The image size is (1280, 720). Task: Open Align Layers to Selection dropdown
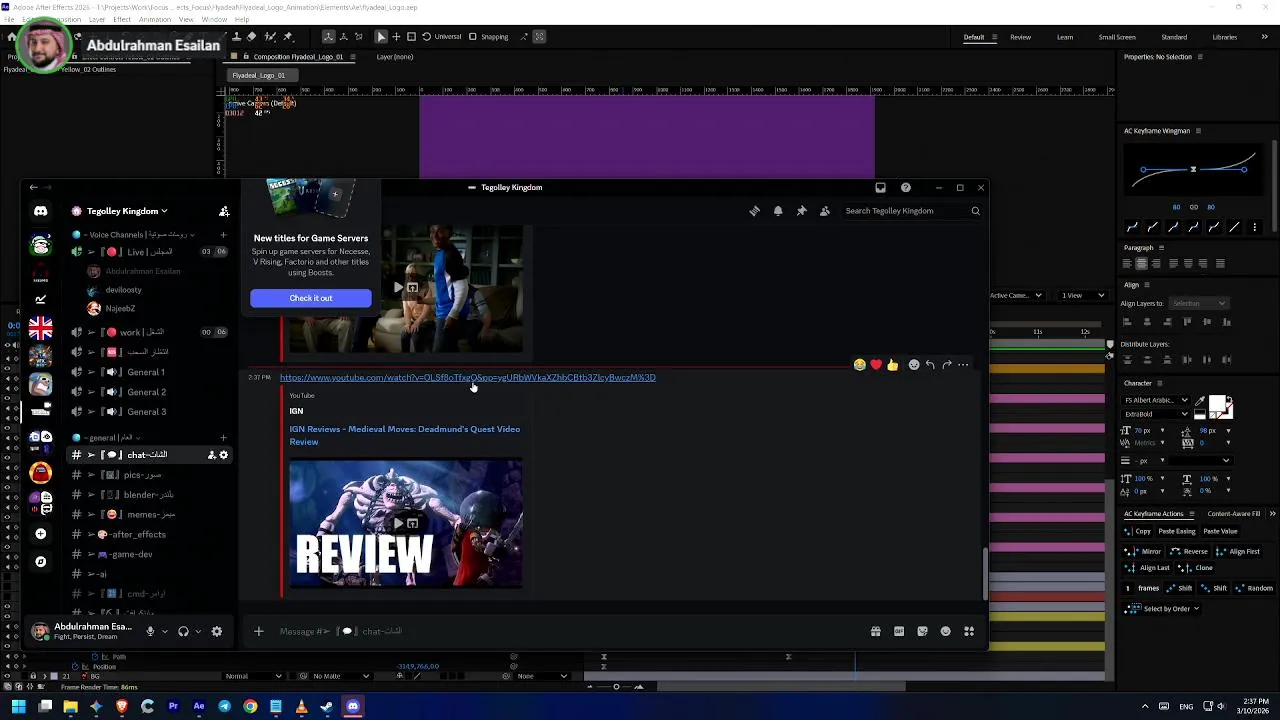coord(1198,303)
